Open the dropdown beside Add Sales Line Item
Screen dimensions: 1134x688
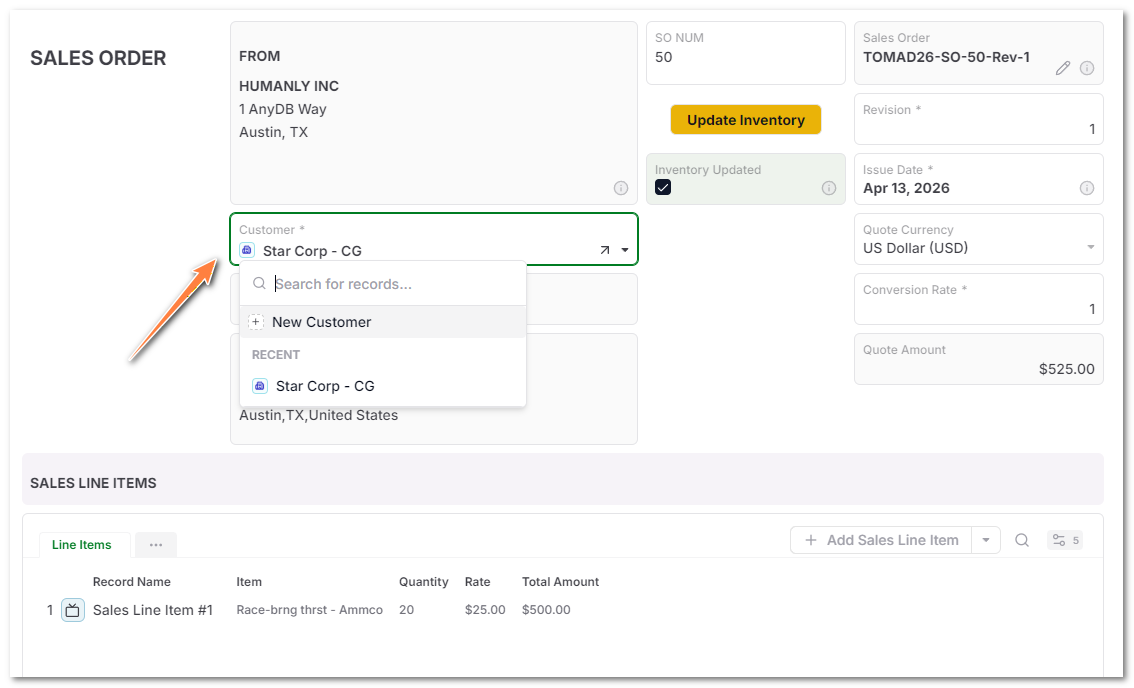[986, 540]
